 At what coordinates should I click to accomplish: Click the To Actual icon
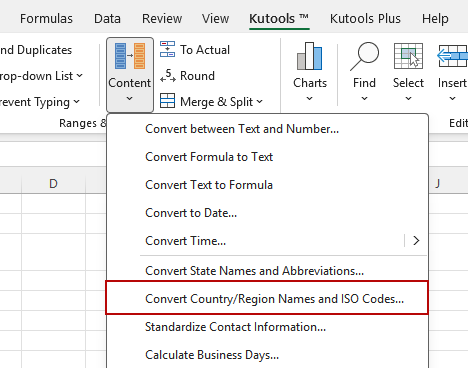point(167,49)
